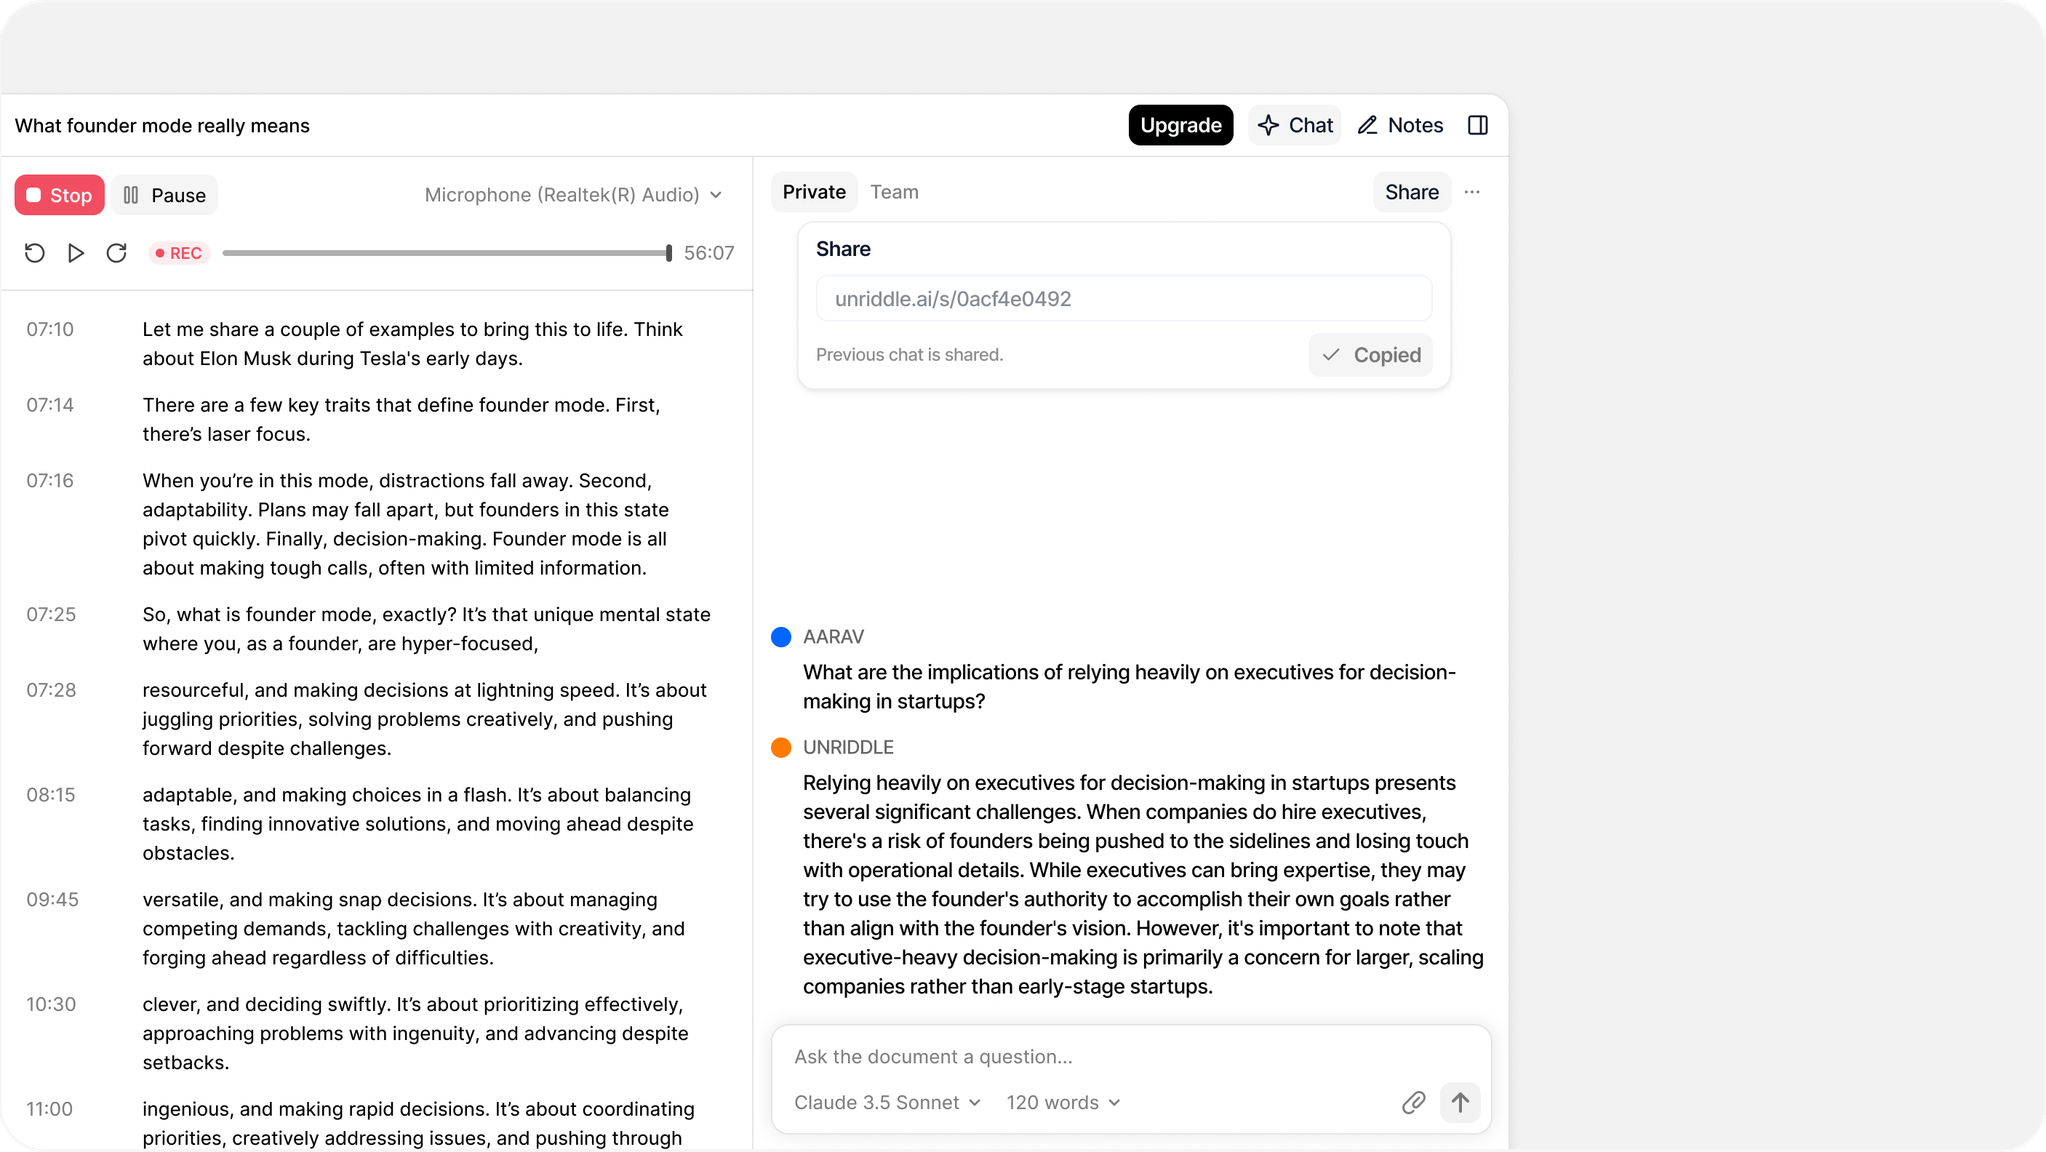Click the pencil icon beside Notes
Screen dimensions: 2046x1152
(1367, 125)
